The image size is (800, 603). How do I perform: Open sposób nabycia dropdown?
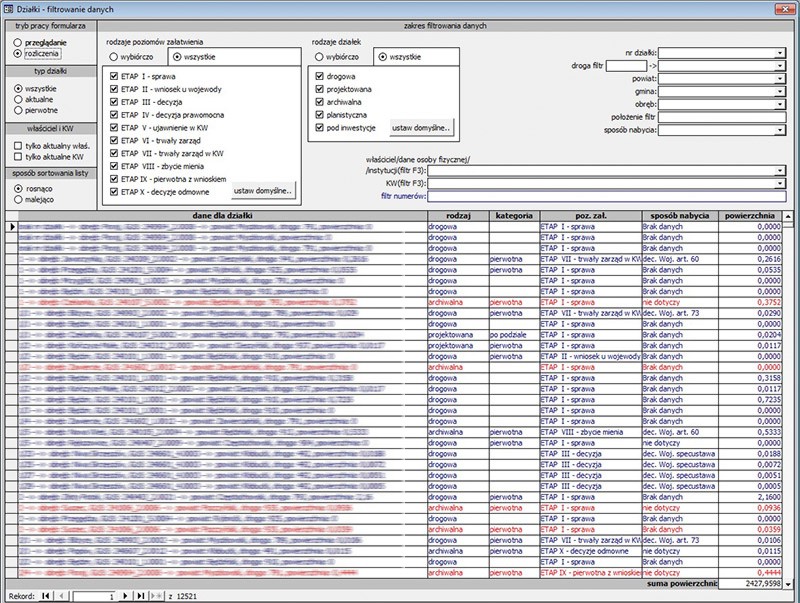[780, 130]
